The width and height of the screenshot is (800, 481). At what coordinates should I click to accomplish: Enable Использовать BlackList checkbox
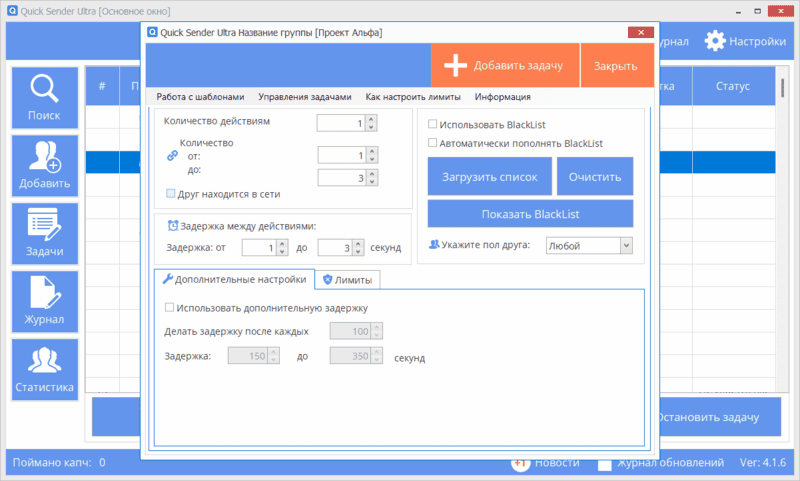pyautogui.click(x=433, y=124)
